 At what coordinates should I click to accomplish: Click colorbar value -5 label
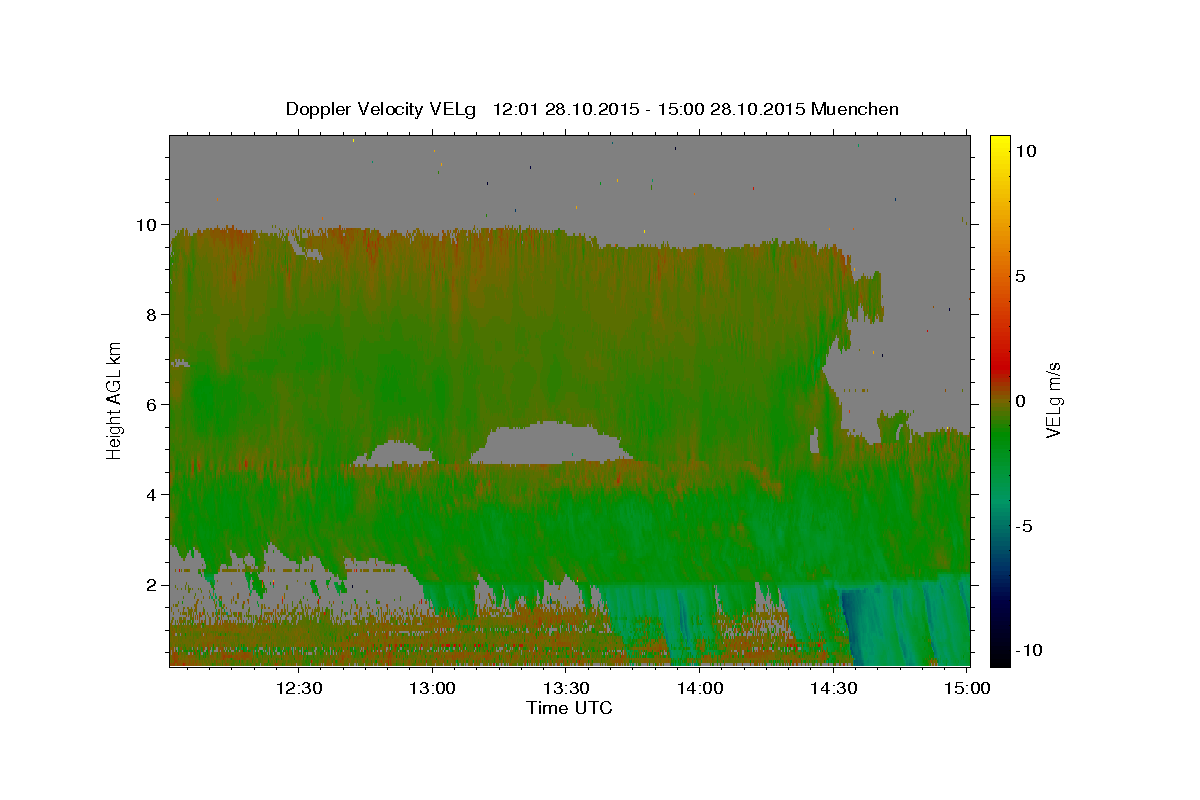coord(1024,526)
